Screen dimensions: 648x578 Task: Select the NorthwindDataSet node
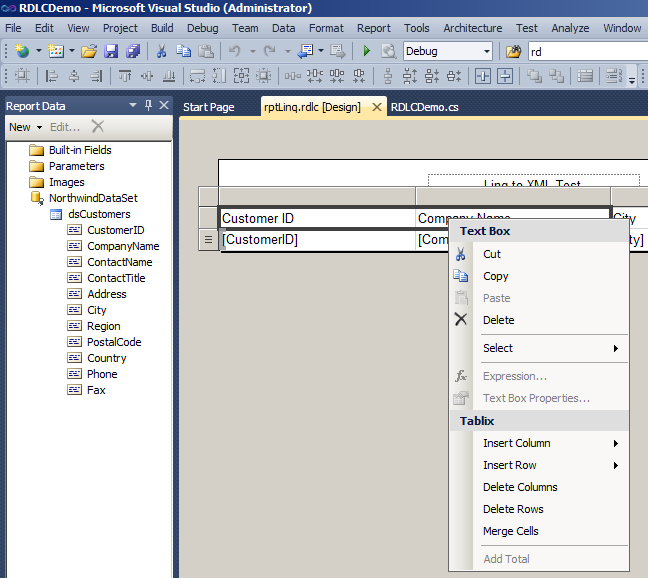(93, 198)
